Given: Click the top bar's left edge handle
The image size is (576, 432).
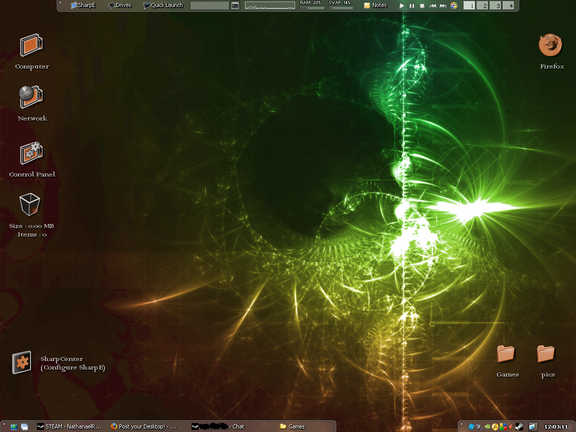Looking at the screenshot, I should click(61, 4).
